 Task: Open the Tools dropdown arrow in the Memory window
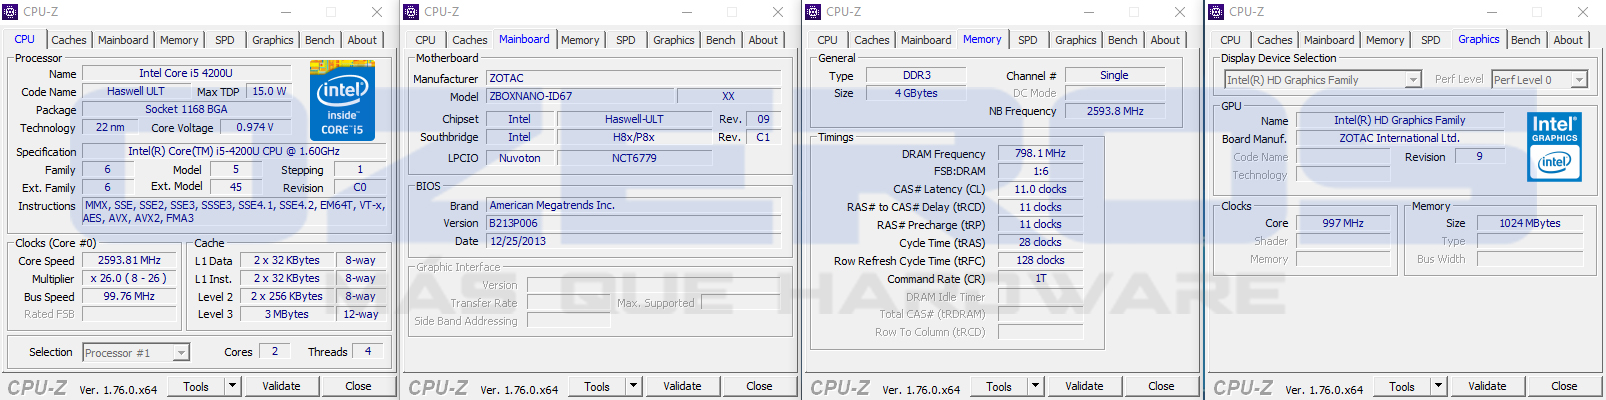[x=1035, y=386]
